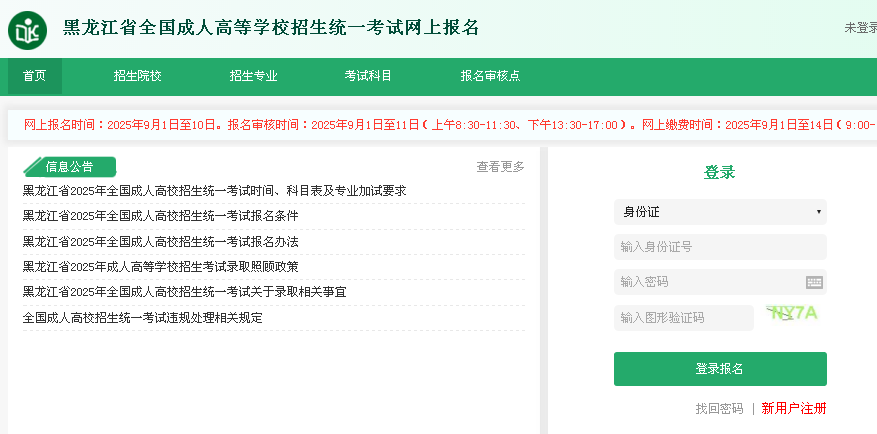Open the 新用户注册 link
This screenshot has width=877, height=434.
tap(794, 408)
